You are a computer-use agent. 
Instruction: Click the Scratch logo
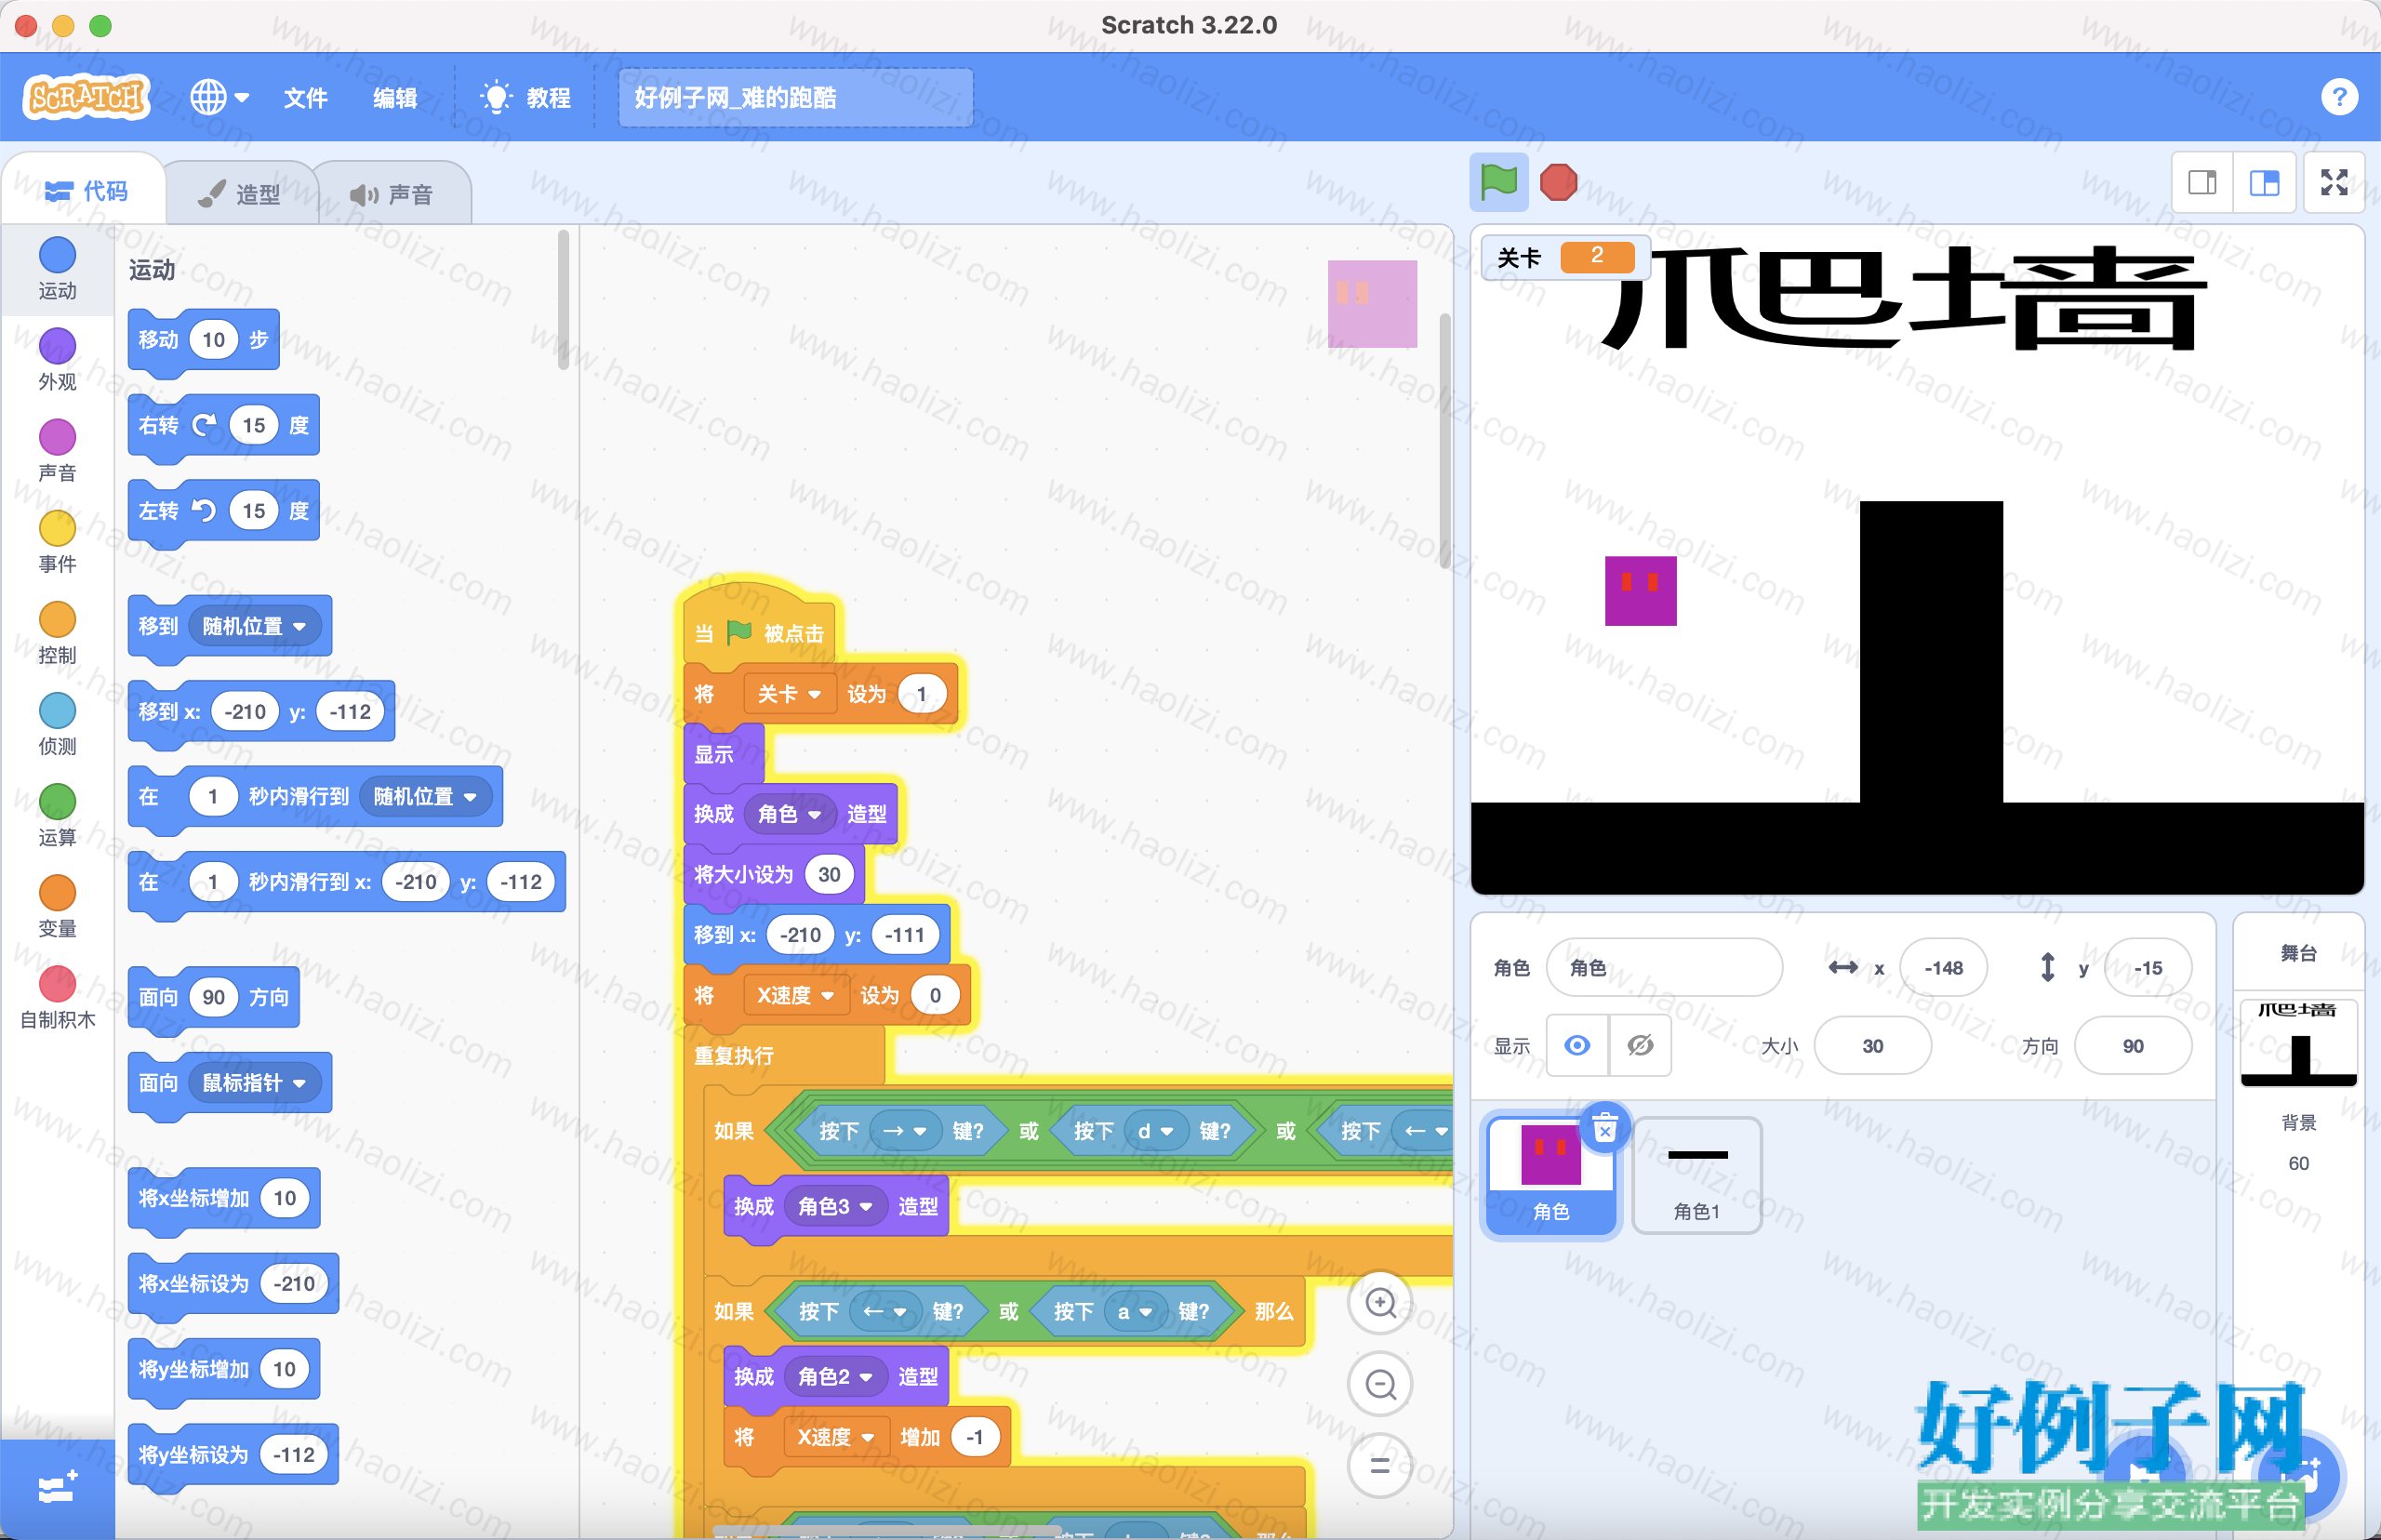(x=86, y=97)
